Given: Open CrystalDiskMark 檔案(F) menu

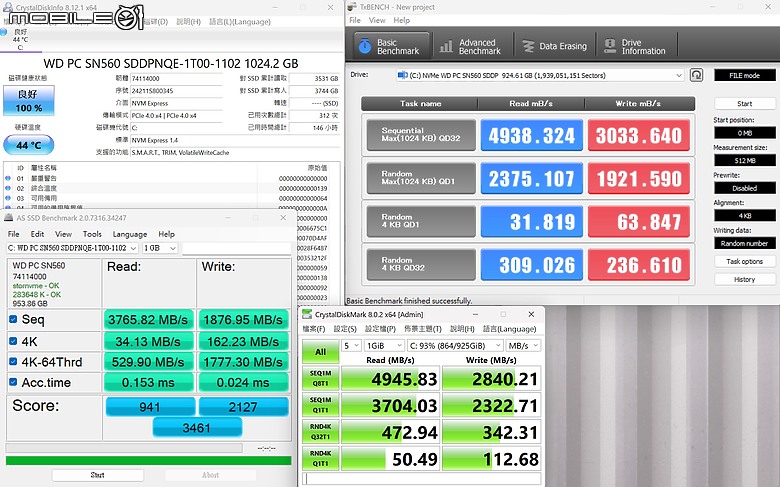Looking at the screenshot, I should (x=314, y=329).
